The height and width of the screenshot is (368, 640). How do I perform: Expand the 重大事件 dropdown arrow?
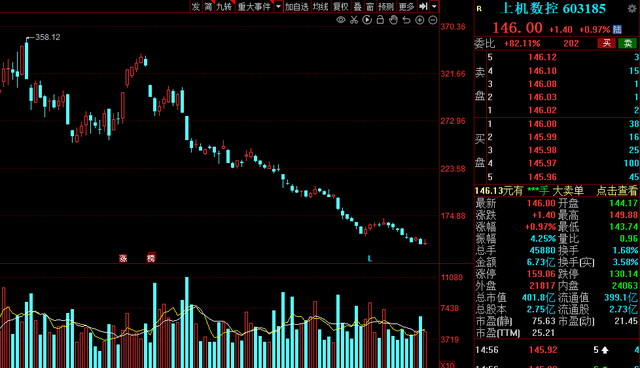pos(278,6)
